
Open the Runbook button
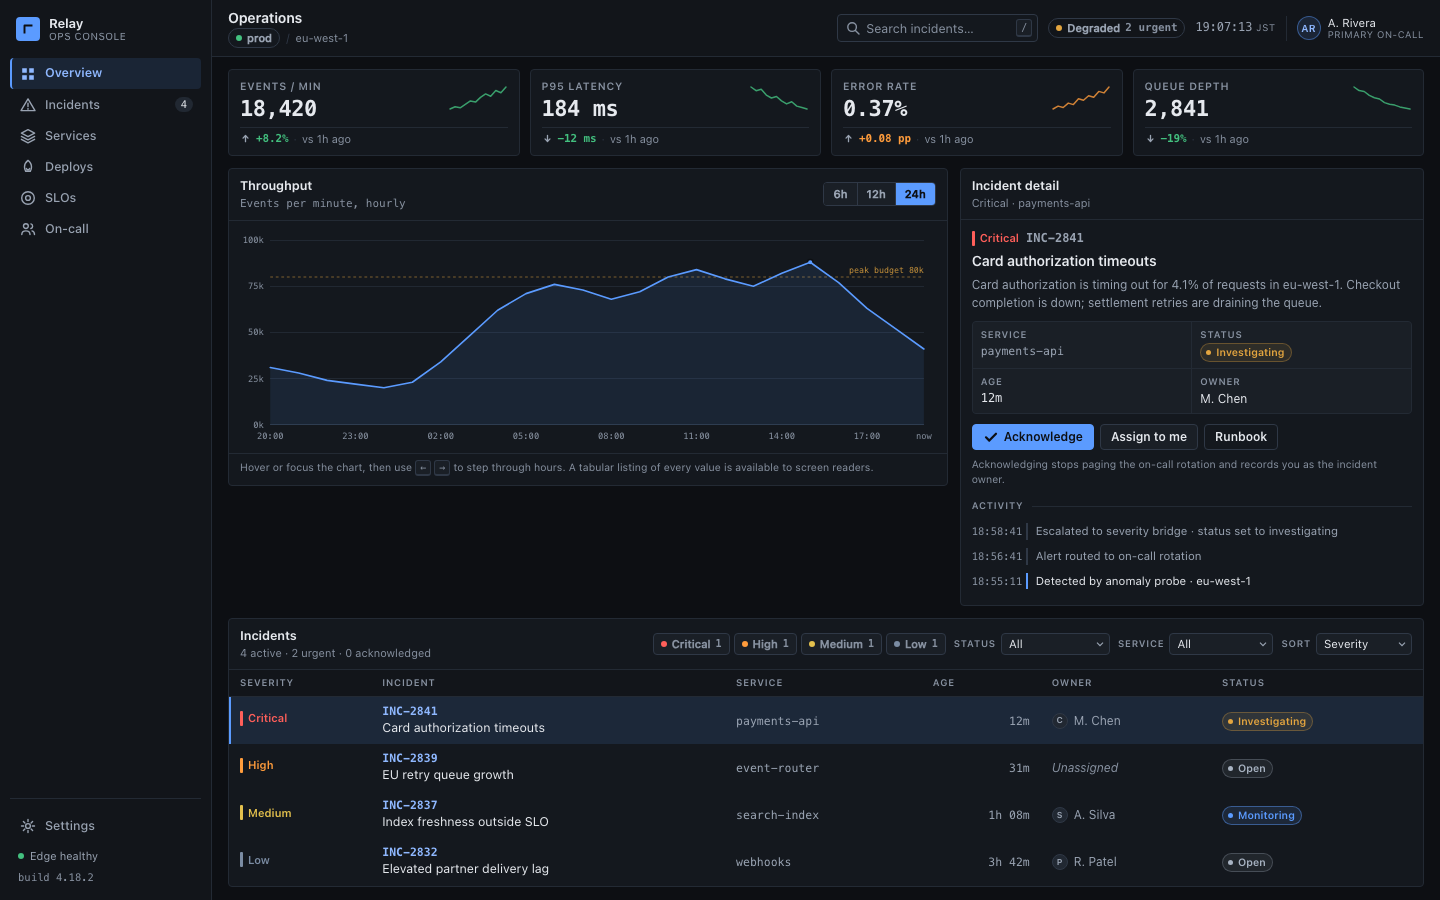tap(1241, 437)
